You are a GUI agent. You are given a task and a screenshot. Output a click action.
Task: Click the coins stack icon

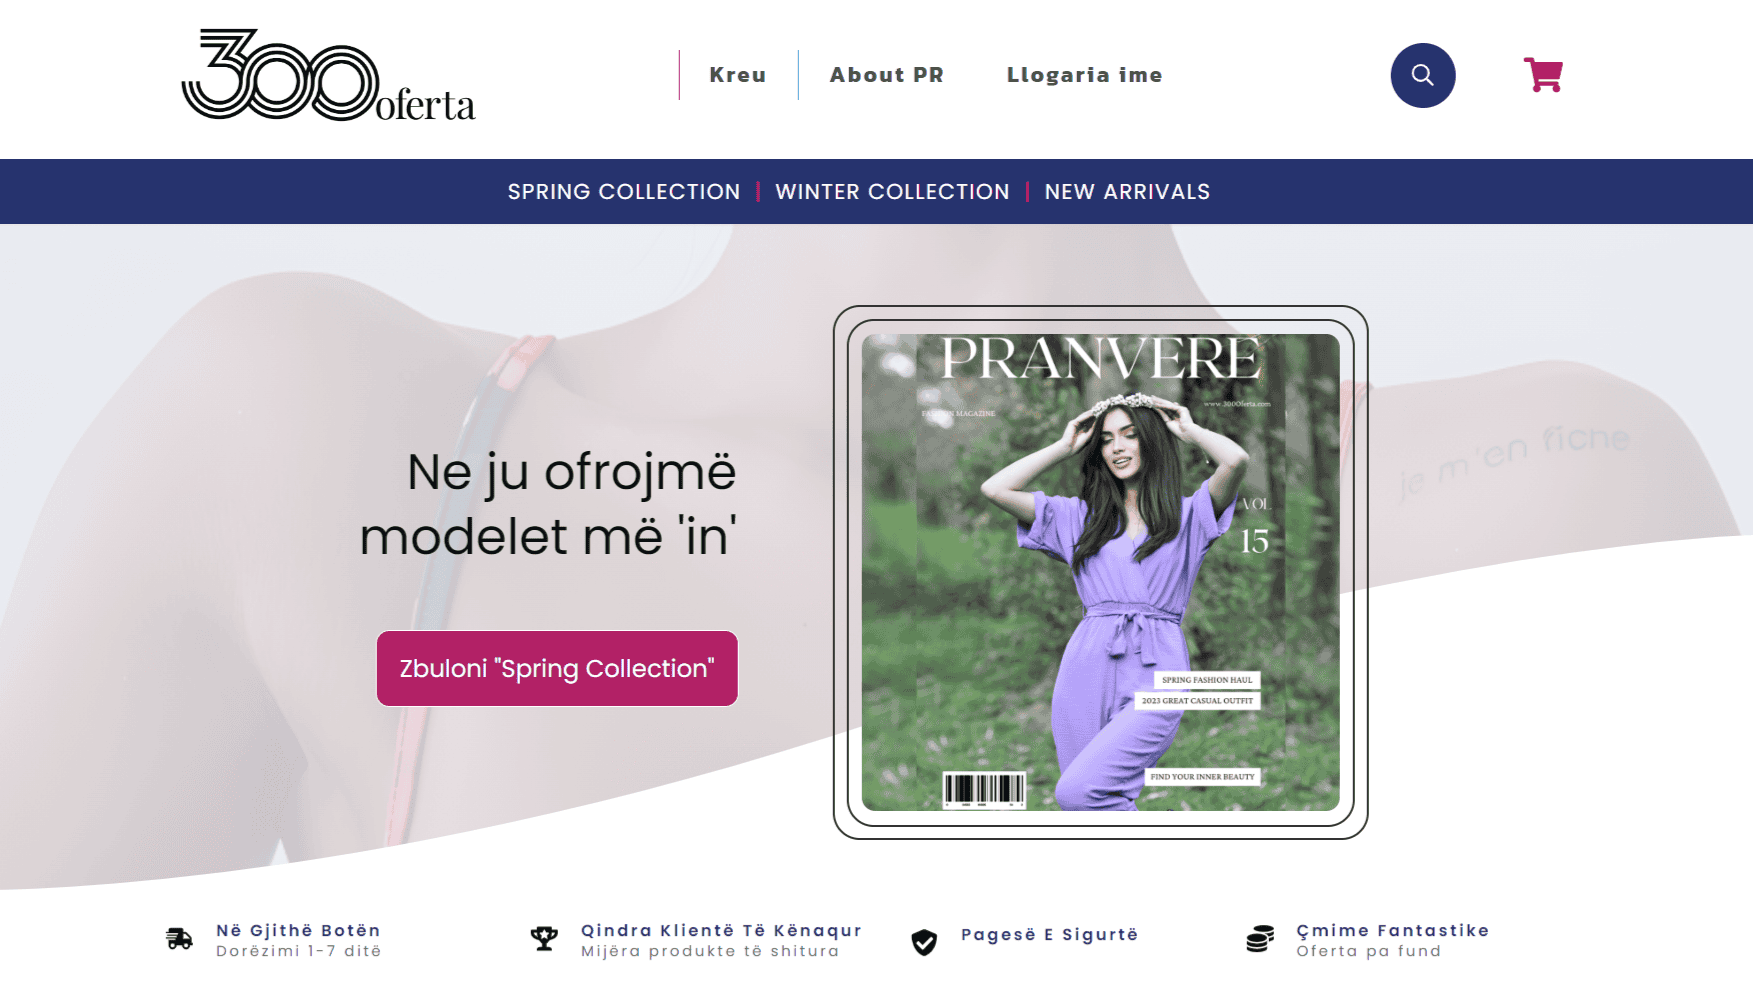pos(1260,939)
